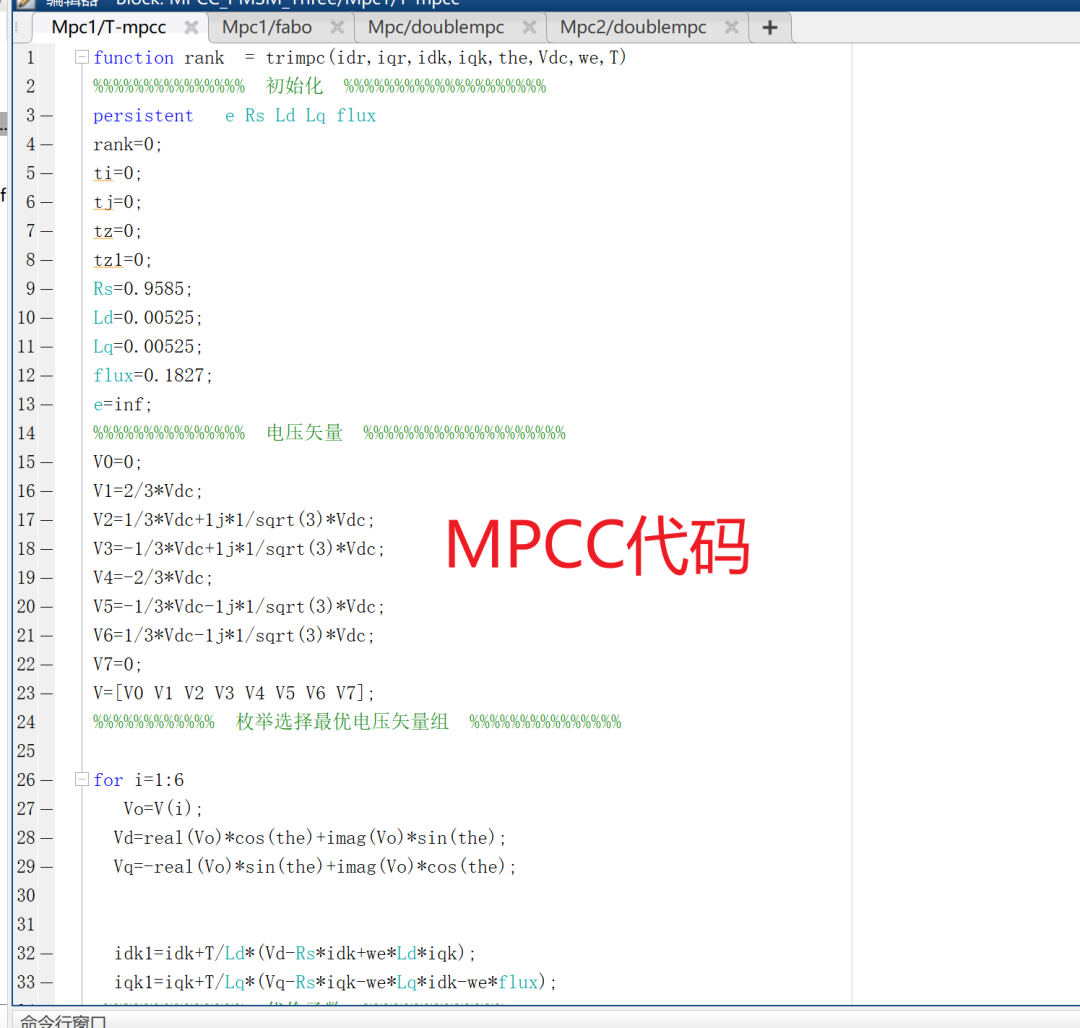Click the for i=1:6 loop header
The width and height of the screenshot is (1080, 1028).
pyautogui.click(x=138, y=780)
